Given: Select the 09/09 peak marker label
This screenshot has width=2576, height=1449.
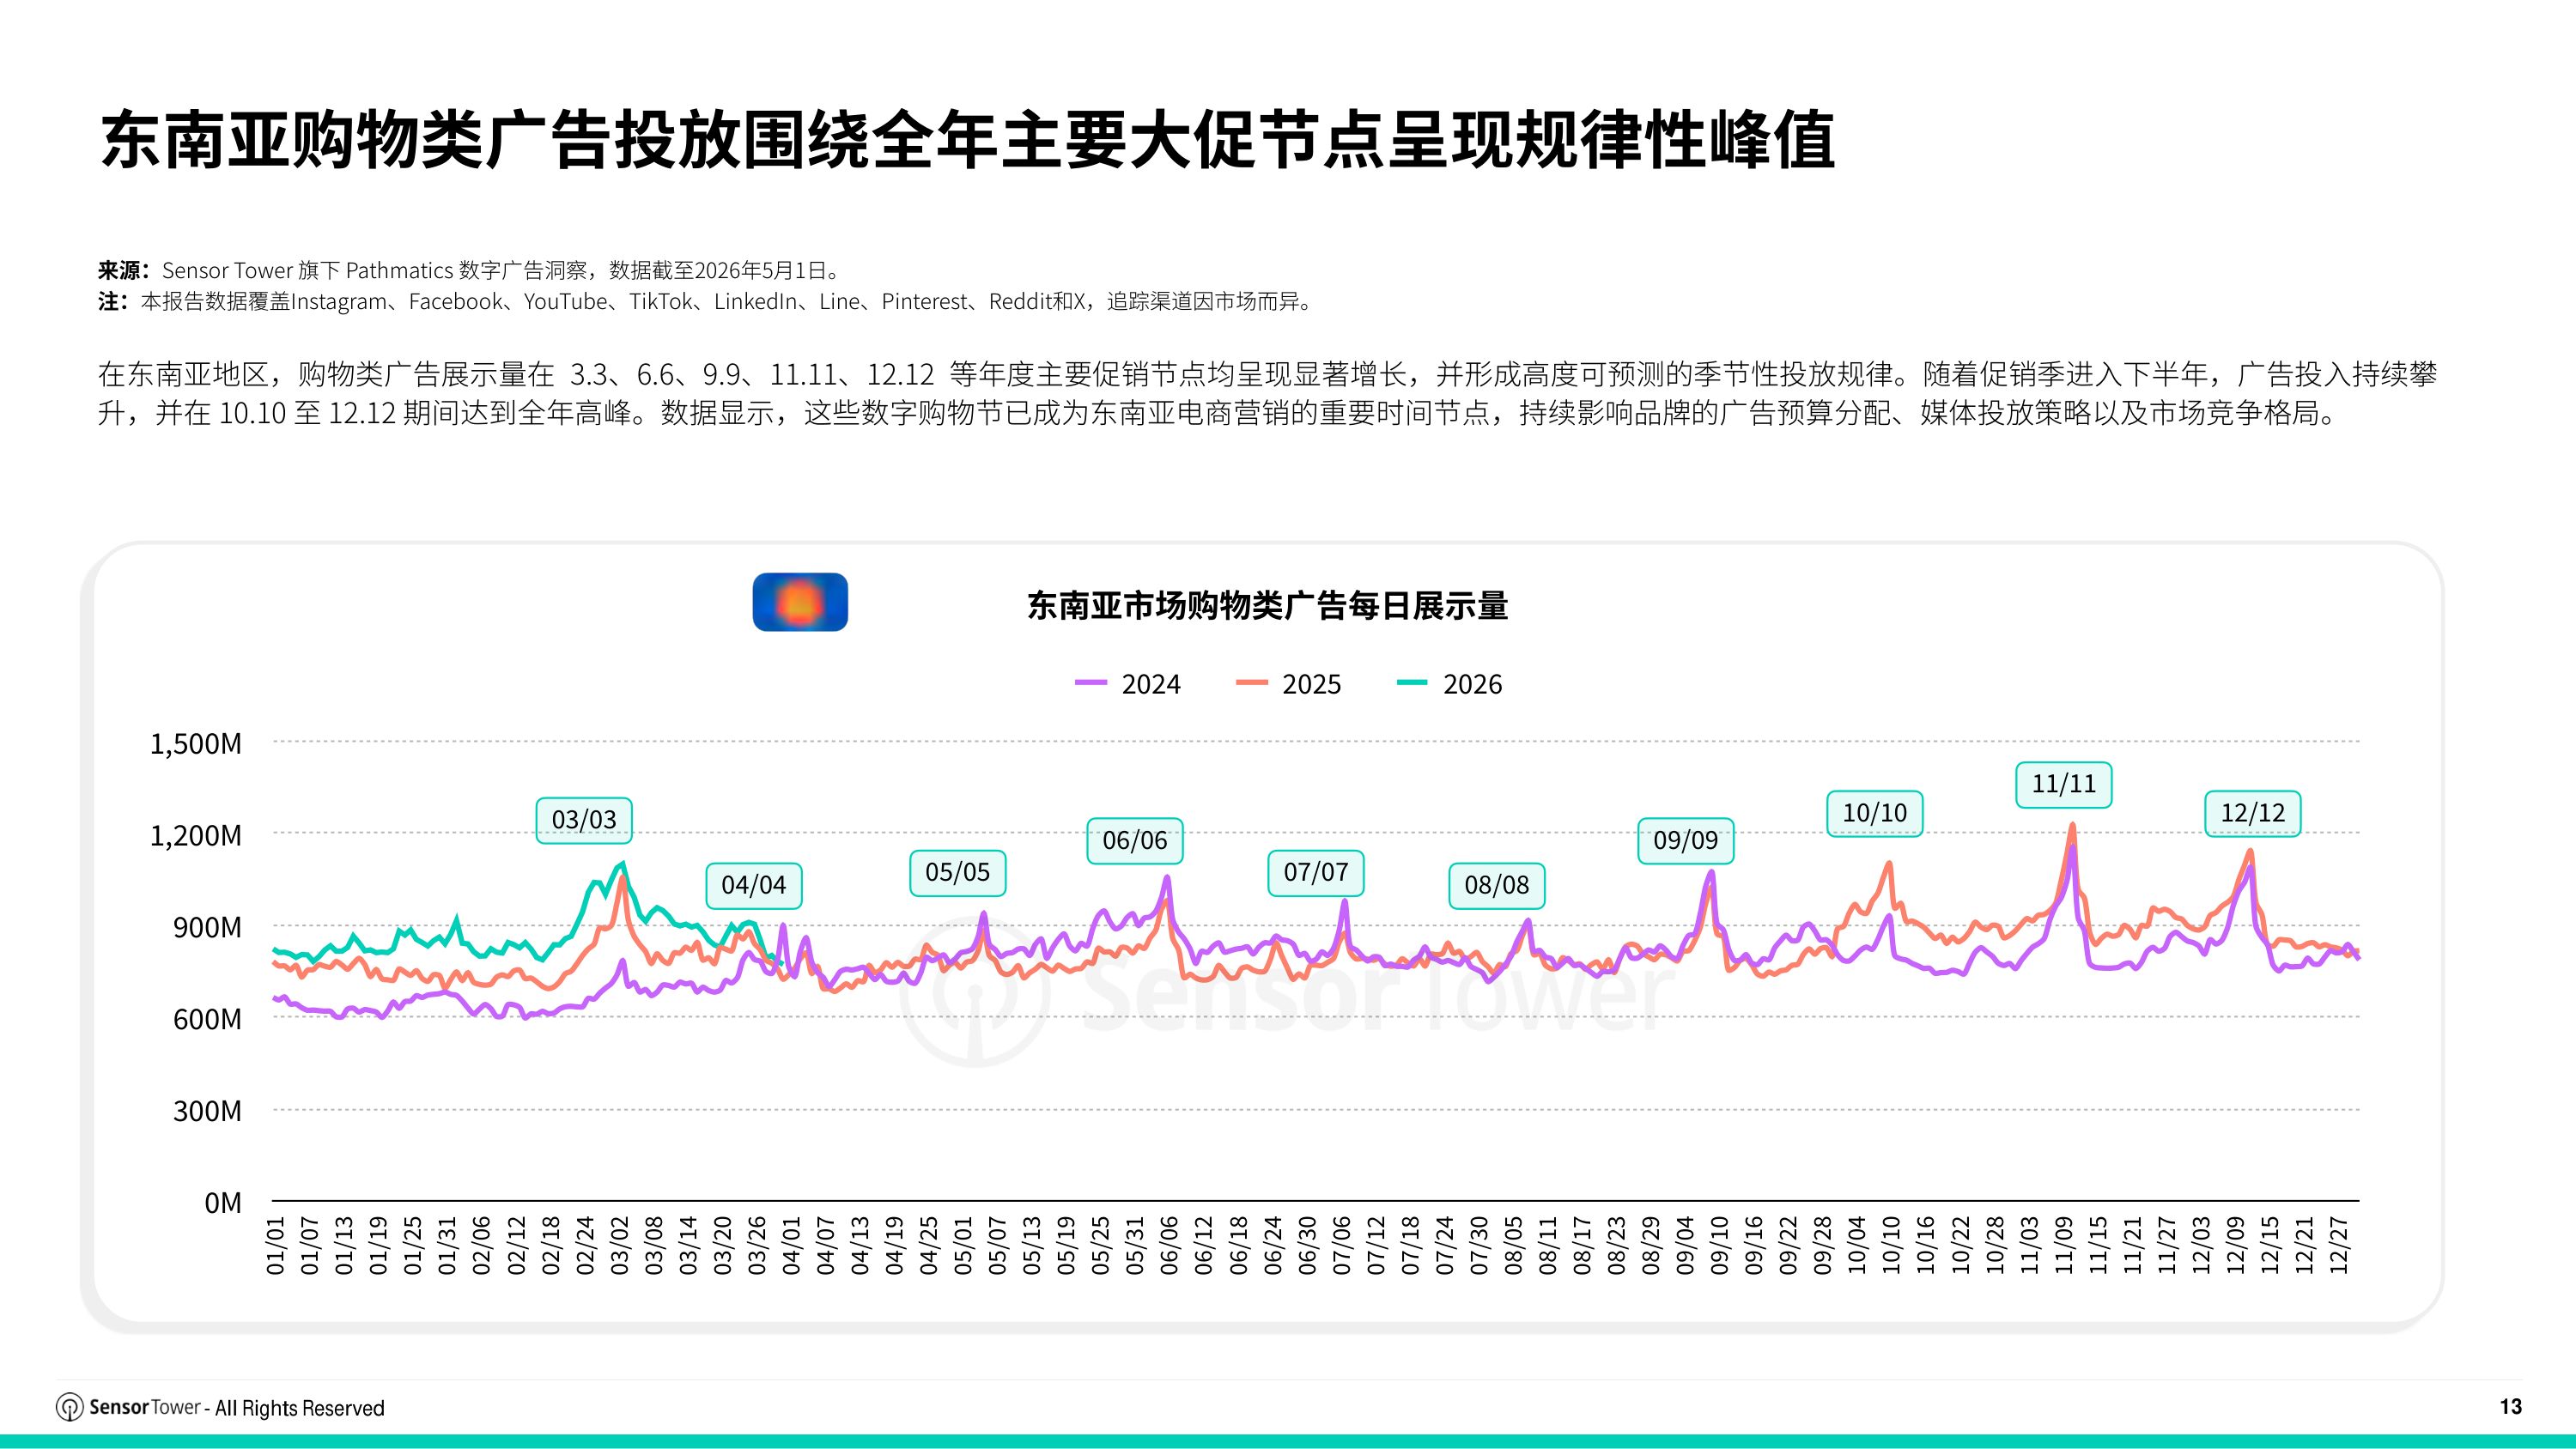Looking at the screenshot, I should 1686,840.
